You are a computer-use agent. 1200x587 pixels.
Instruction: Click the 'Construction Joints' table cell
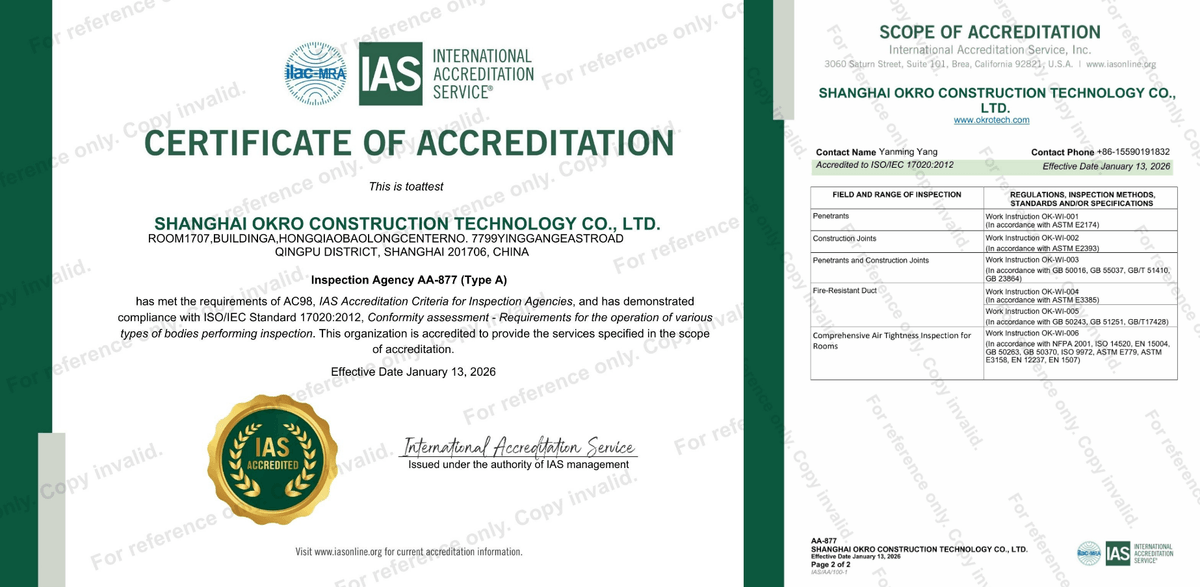pyautogui.click(x=896, y=243)
